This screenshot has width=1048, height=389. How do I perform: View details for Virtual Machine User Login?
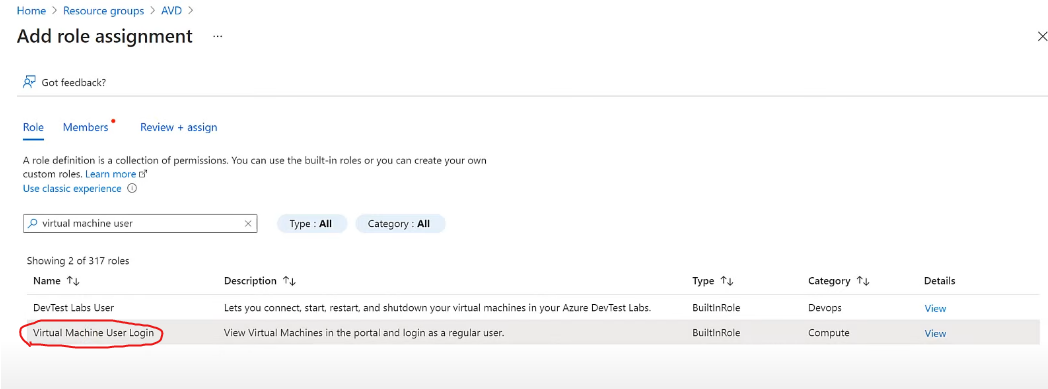pyautogui.click(x=935, y=333)
